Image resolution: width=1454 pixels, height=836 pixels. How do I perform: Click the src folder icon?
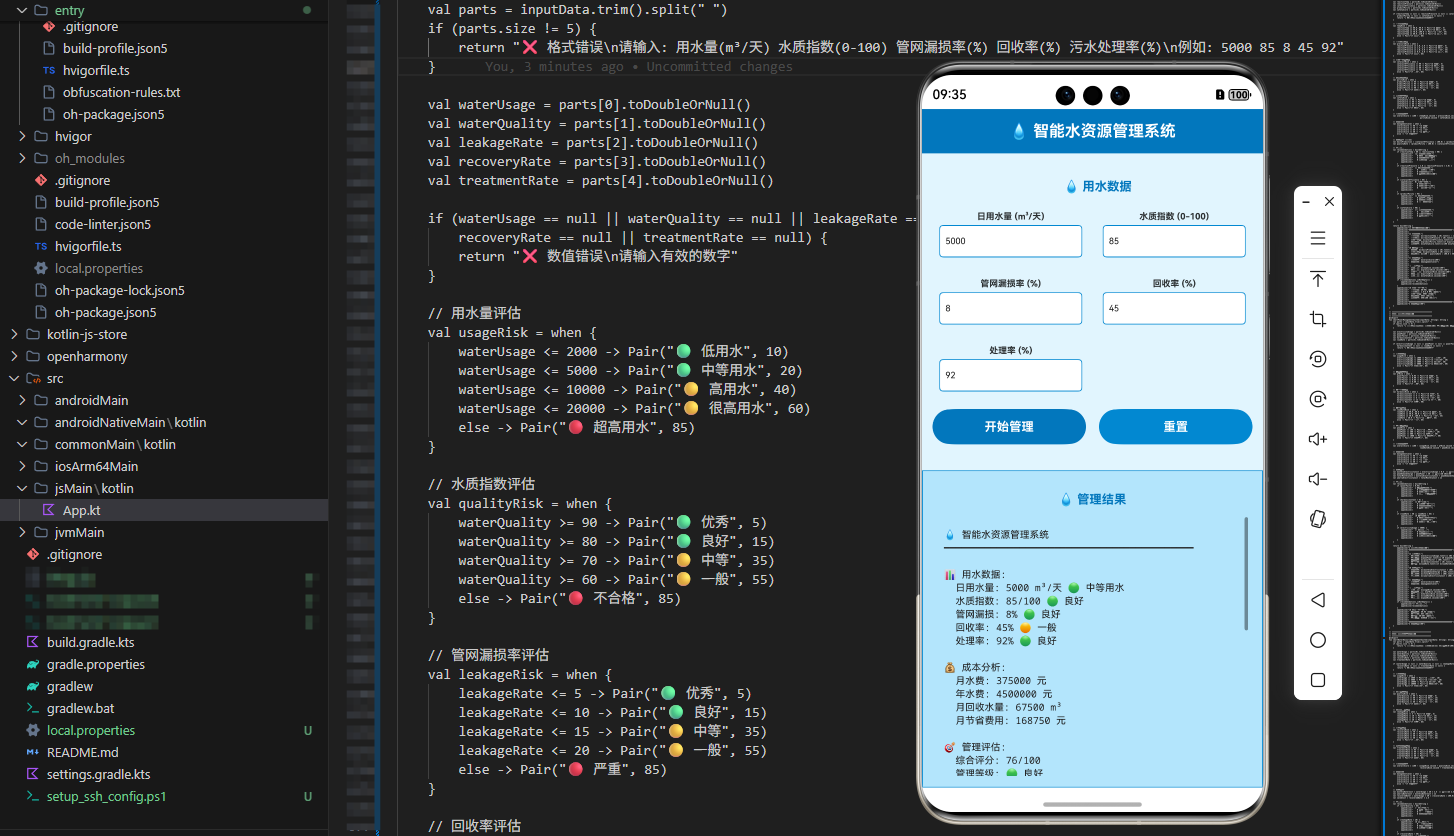(x=33, y=378)
